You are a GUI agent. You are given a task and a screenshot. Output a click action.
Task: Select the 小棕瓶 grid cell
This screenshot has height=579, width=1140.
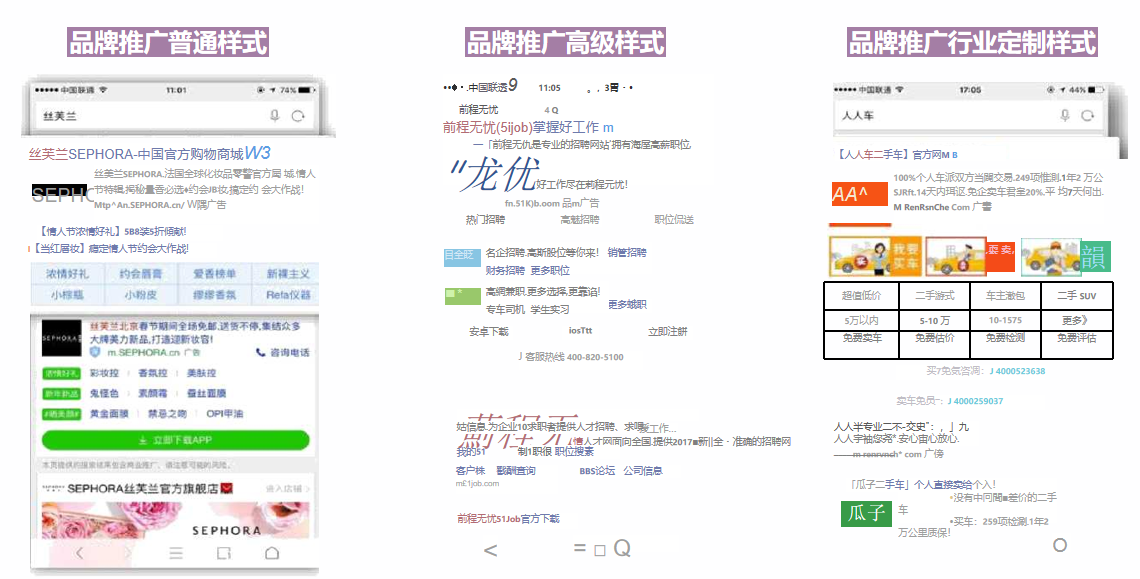[67, 295]
